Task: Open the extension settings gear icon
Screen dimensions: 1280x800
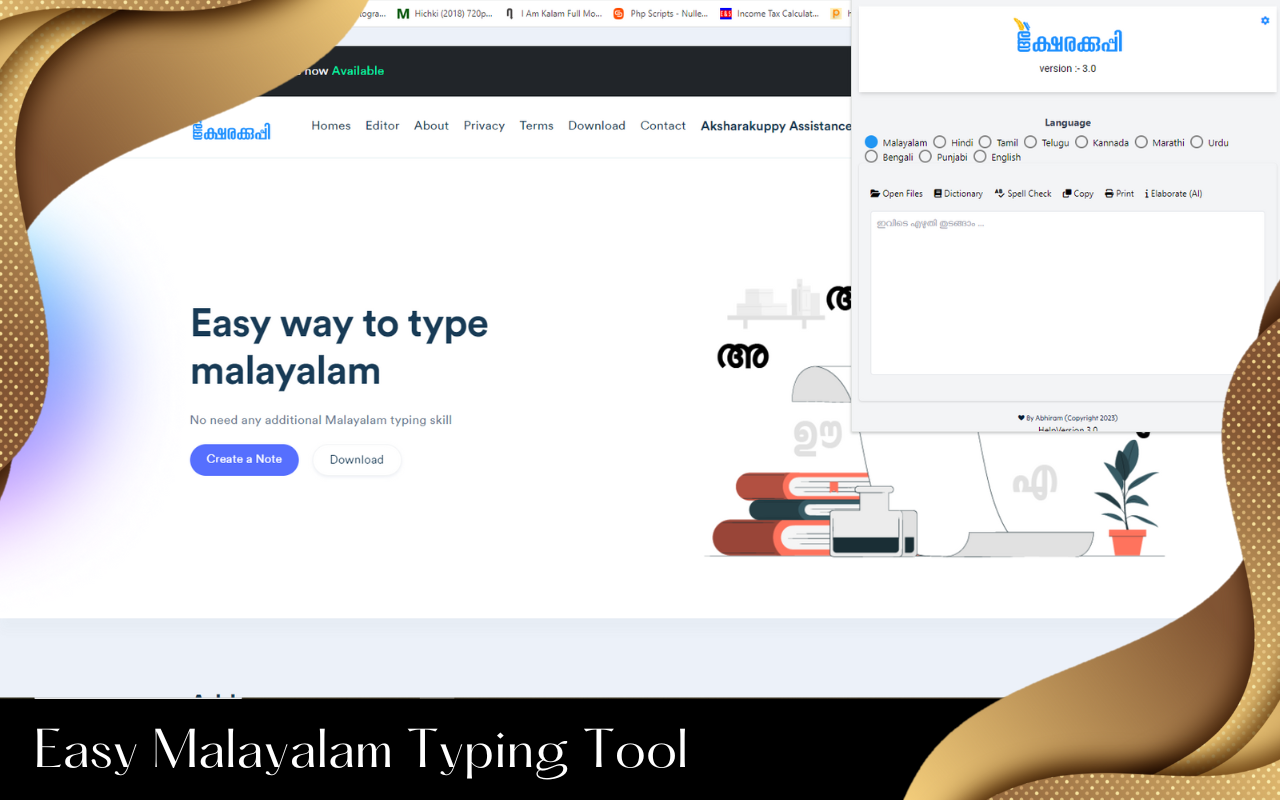Action: (1265, 20)
